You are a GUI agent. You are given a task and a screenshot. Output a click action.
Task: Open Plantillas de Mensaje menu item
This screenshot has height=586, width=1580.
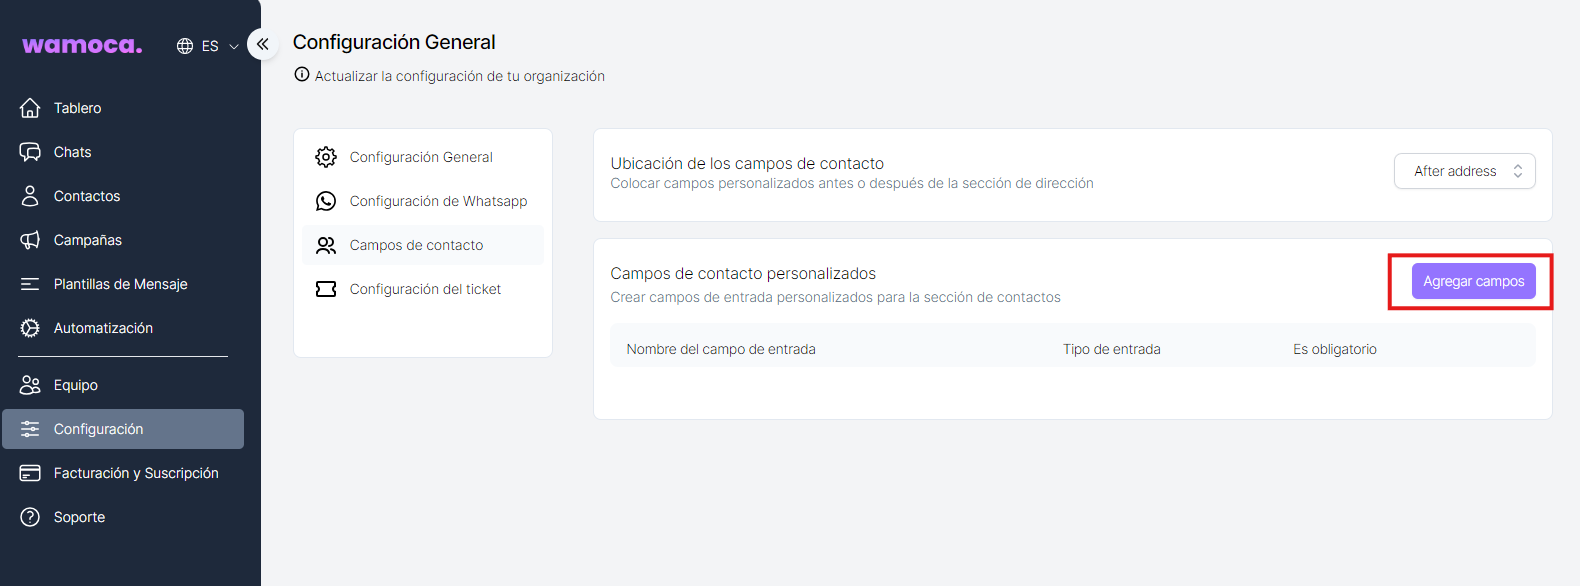pos(120,284)
